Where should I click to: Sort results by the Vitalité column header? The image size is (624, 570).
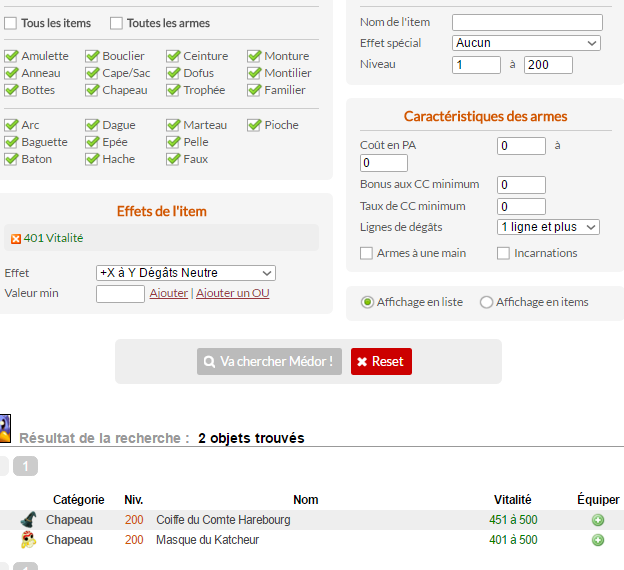512,499
